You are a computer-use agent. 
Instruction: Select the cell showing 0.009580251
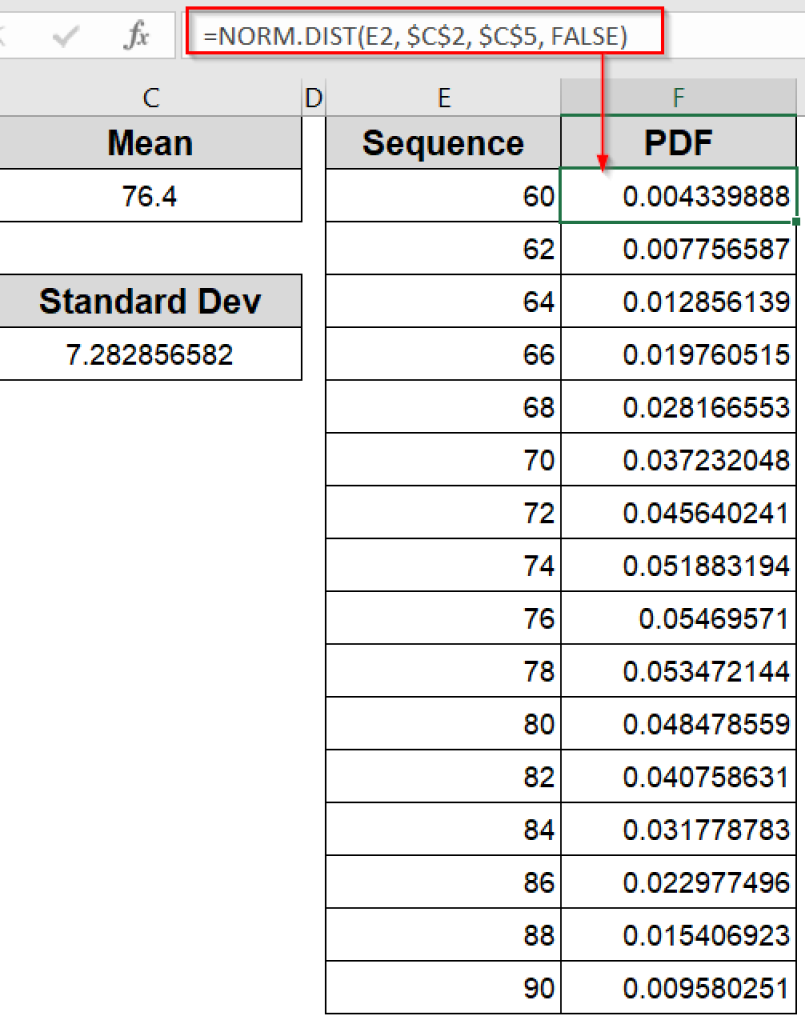coord(678,986)
